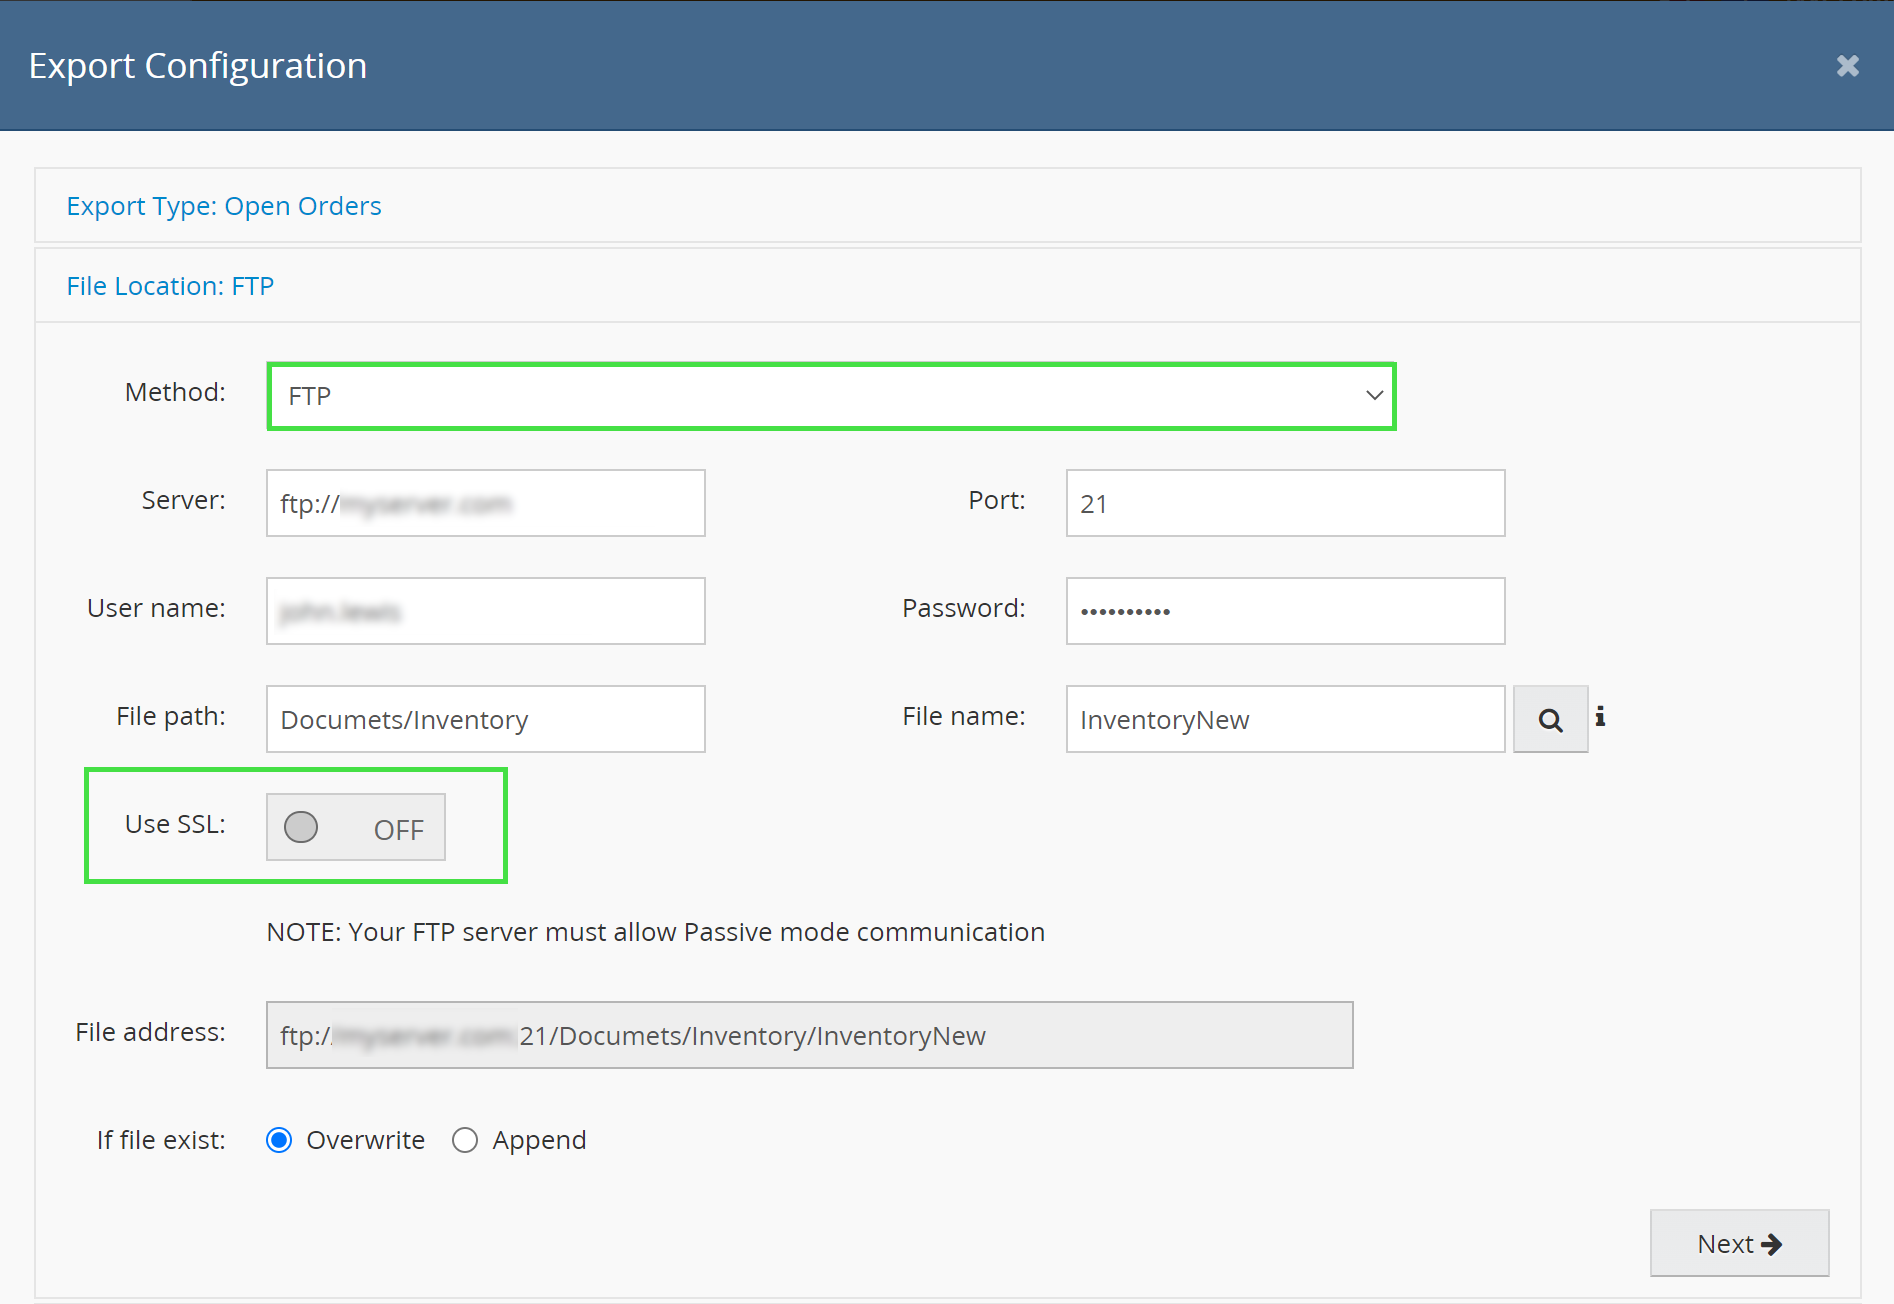Select the Overwrite radio button
This screenshot has height=1304, width=1894.
tap(279, 1140)
